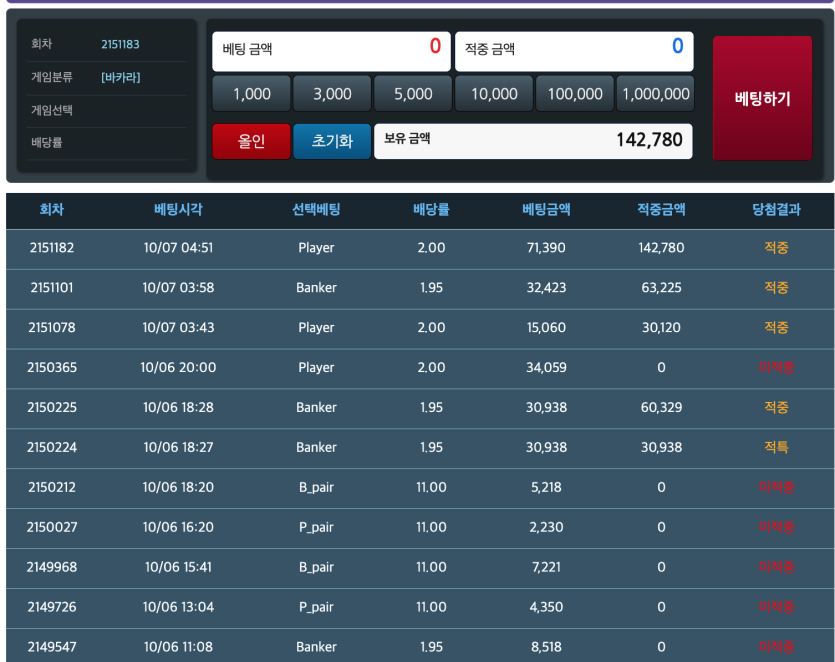The width and height of the screenshot is (835, 662).
Task: Click the [바카라] game category value
Action: click(x=121, y=77)
